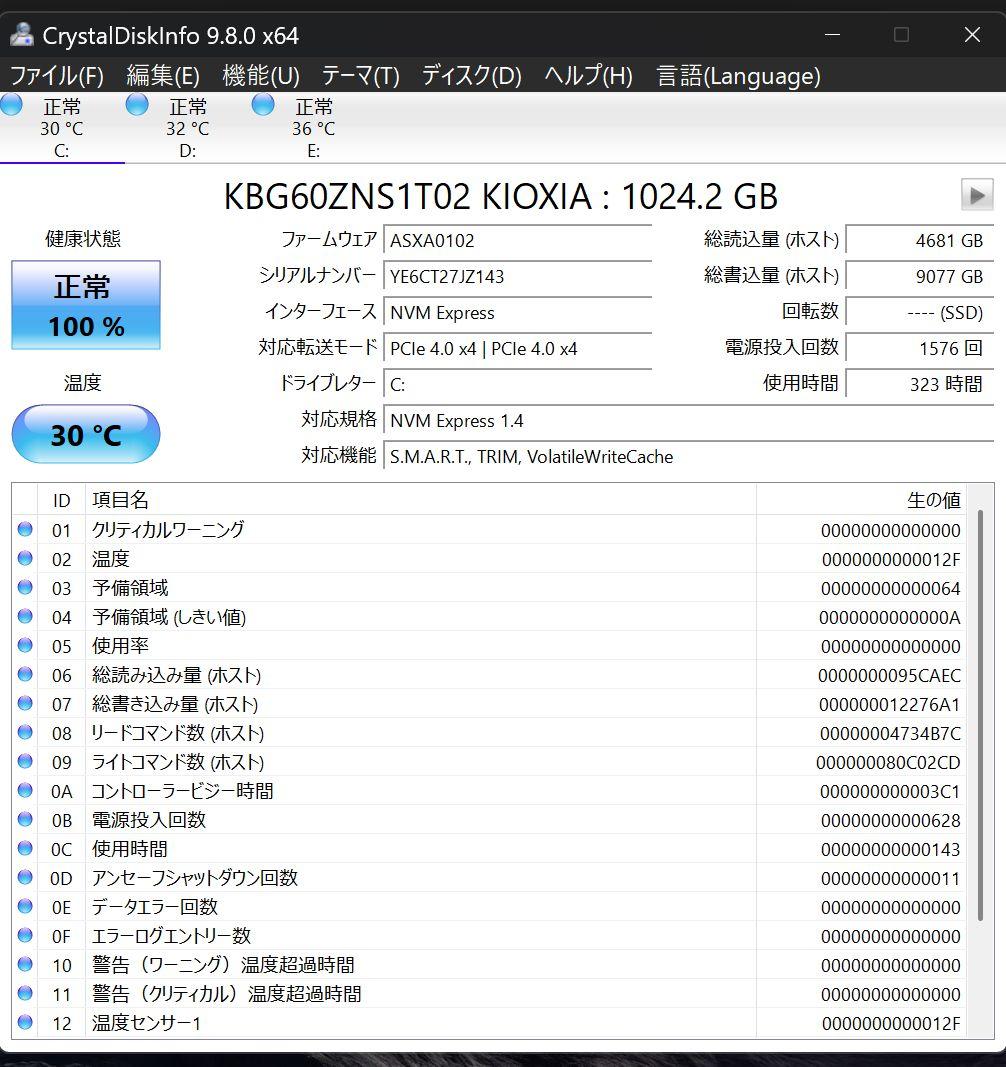Select raw value 00000000000143
The width and height of the screenshot is (1006, 1067).
(x=890, y=850)
